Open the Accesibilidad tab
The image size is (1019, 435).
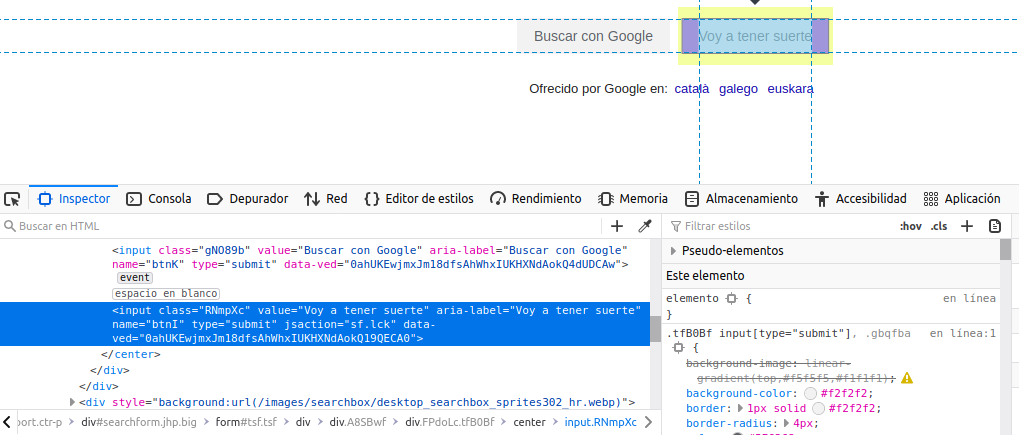[860, 199]
